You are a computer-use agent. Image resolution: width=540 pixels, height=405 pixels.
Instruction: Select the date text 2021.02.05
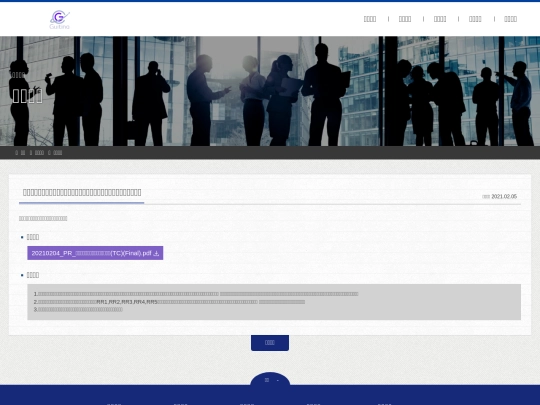504,197
